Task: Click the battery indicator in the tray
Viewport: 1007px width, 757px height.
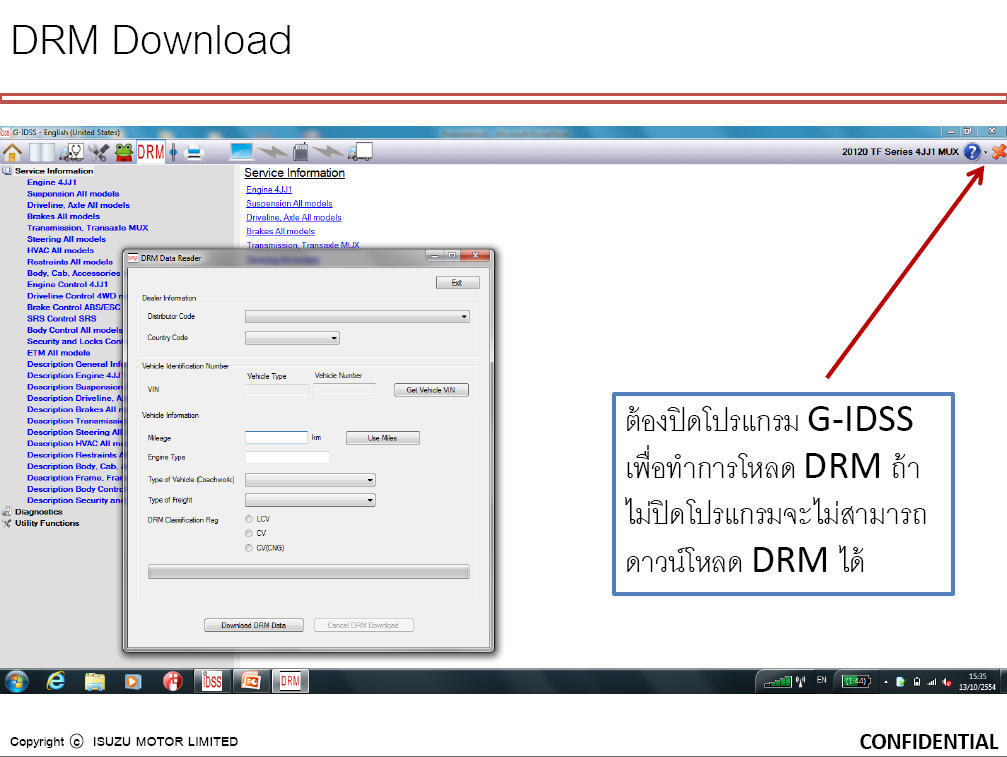Action: tap(855, 681)
